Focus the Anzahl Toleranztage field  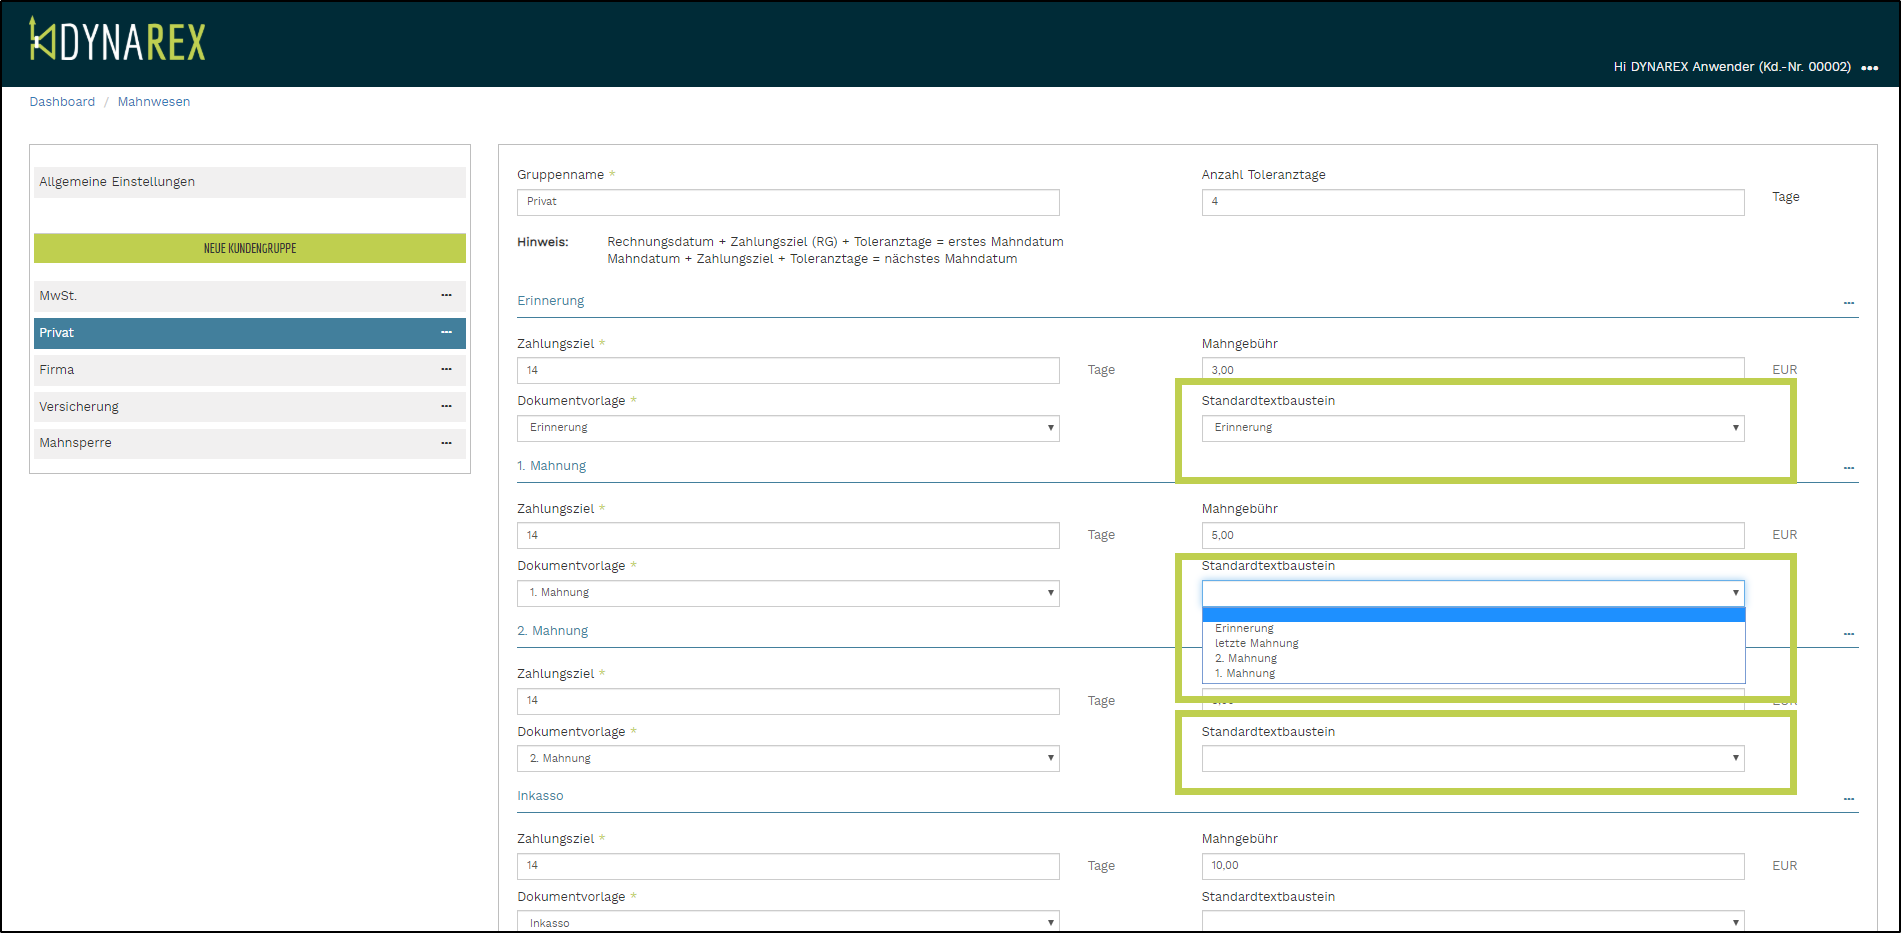coord(1472,202)
